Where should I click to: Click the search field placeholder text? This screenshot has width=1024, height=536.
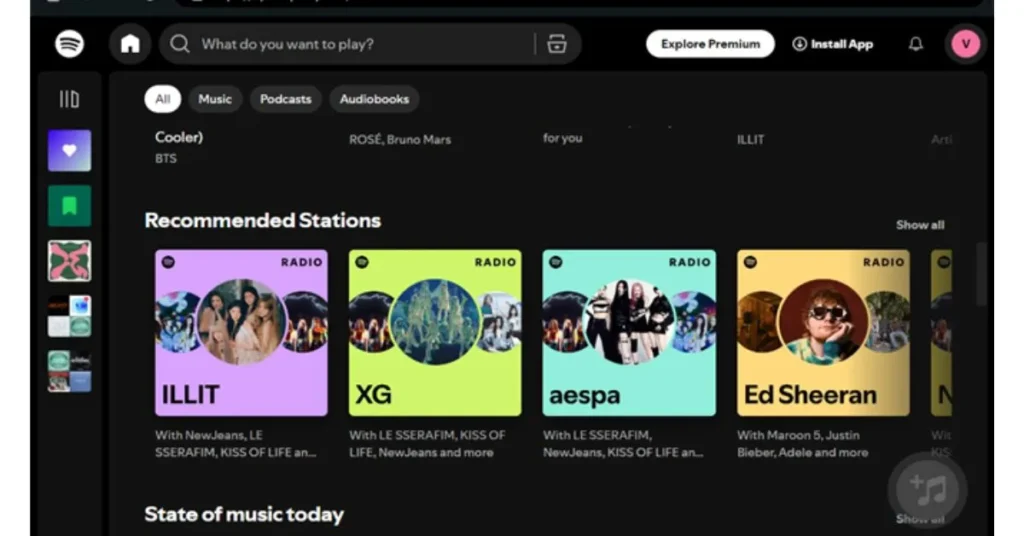pos(287,44)
